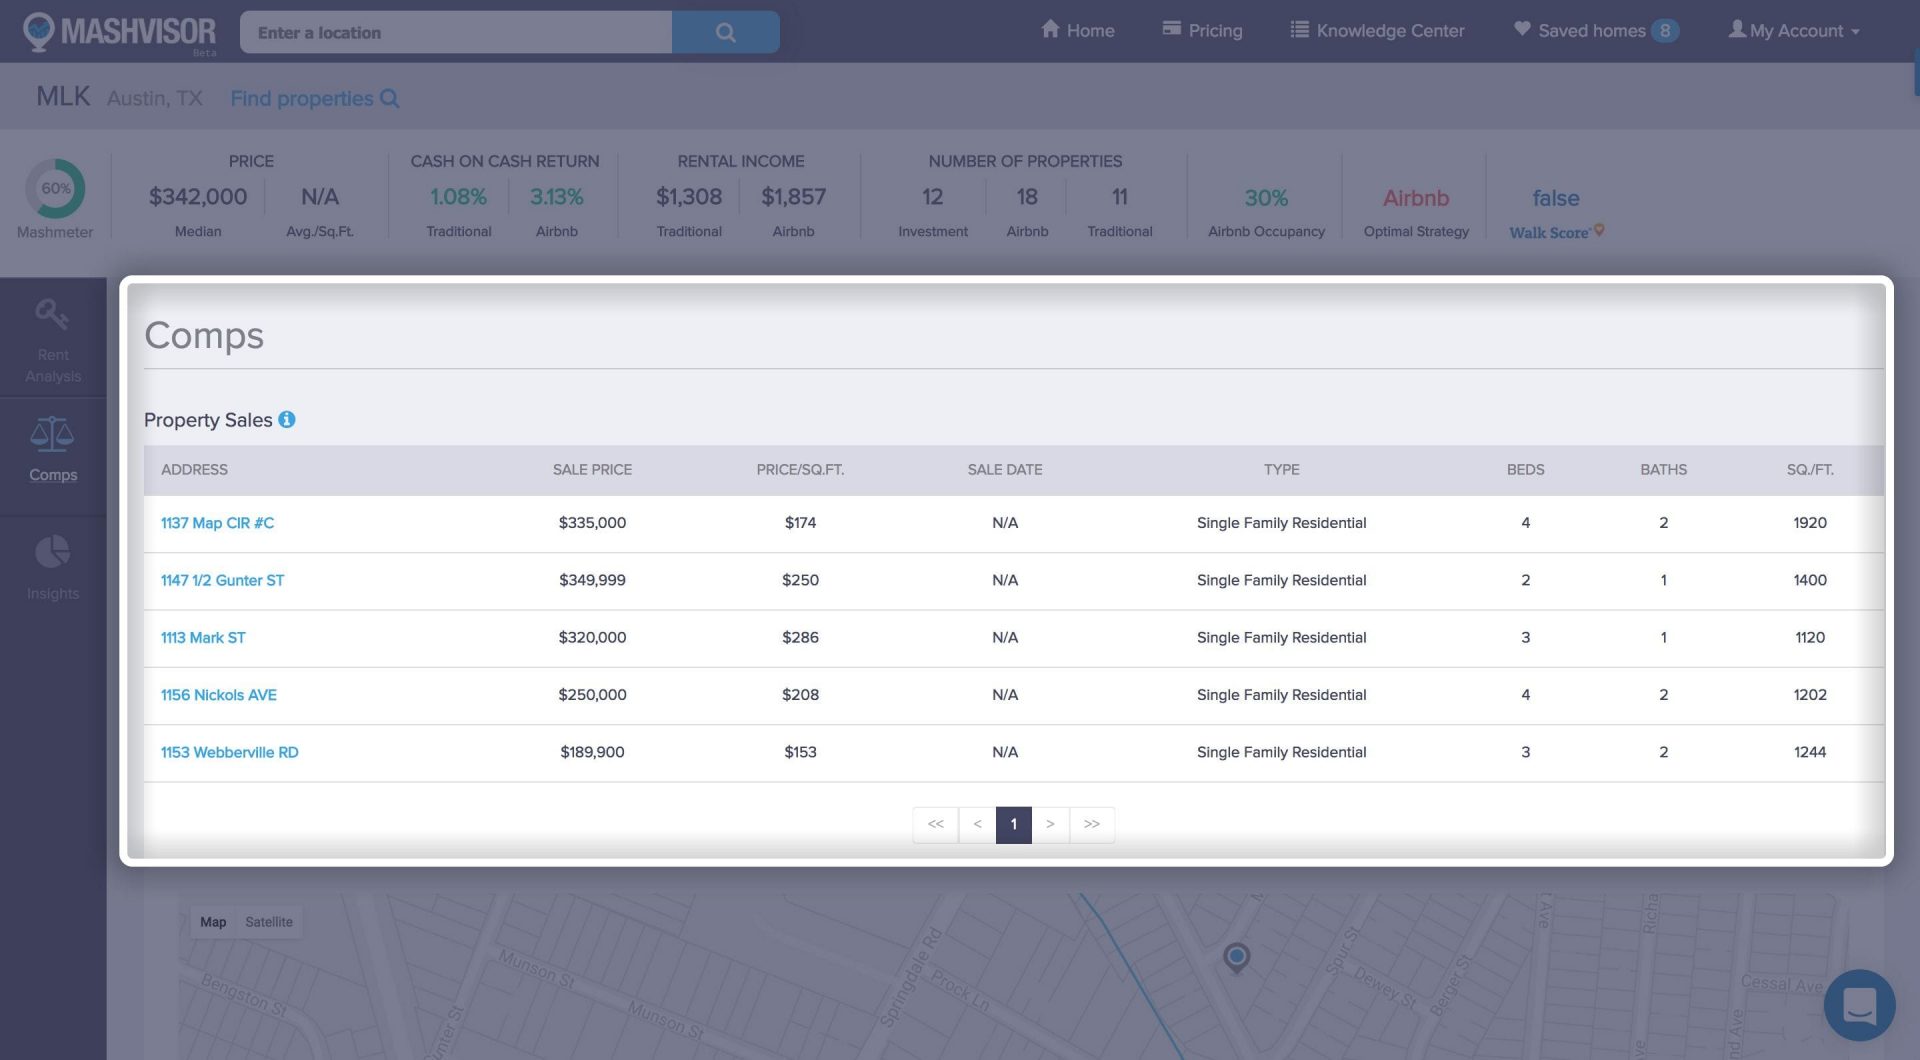This screenshot has height=1060, width=1920.
Task: Open the Insights panel
Action: pos(52,565)
